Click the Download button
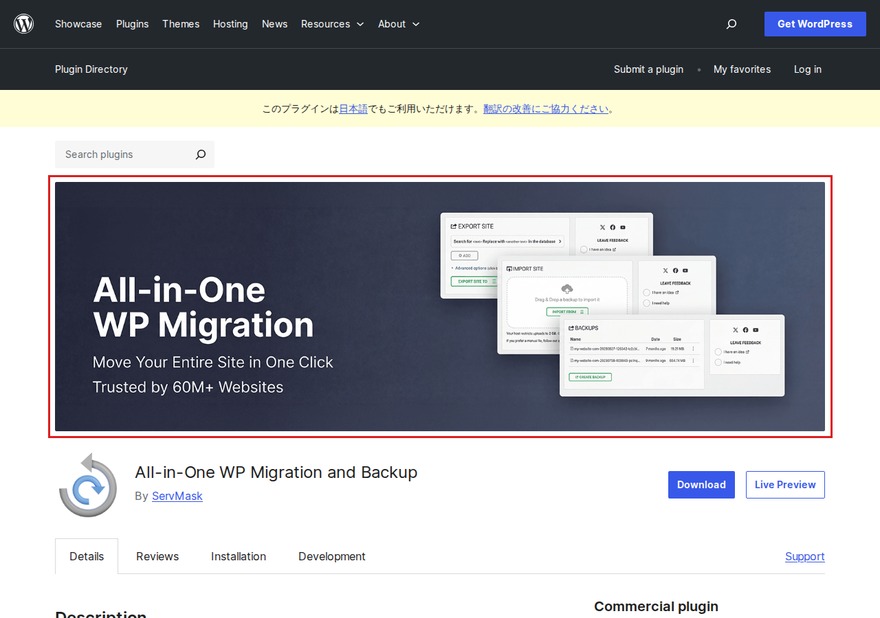 (701, 485)
